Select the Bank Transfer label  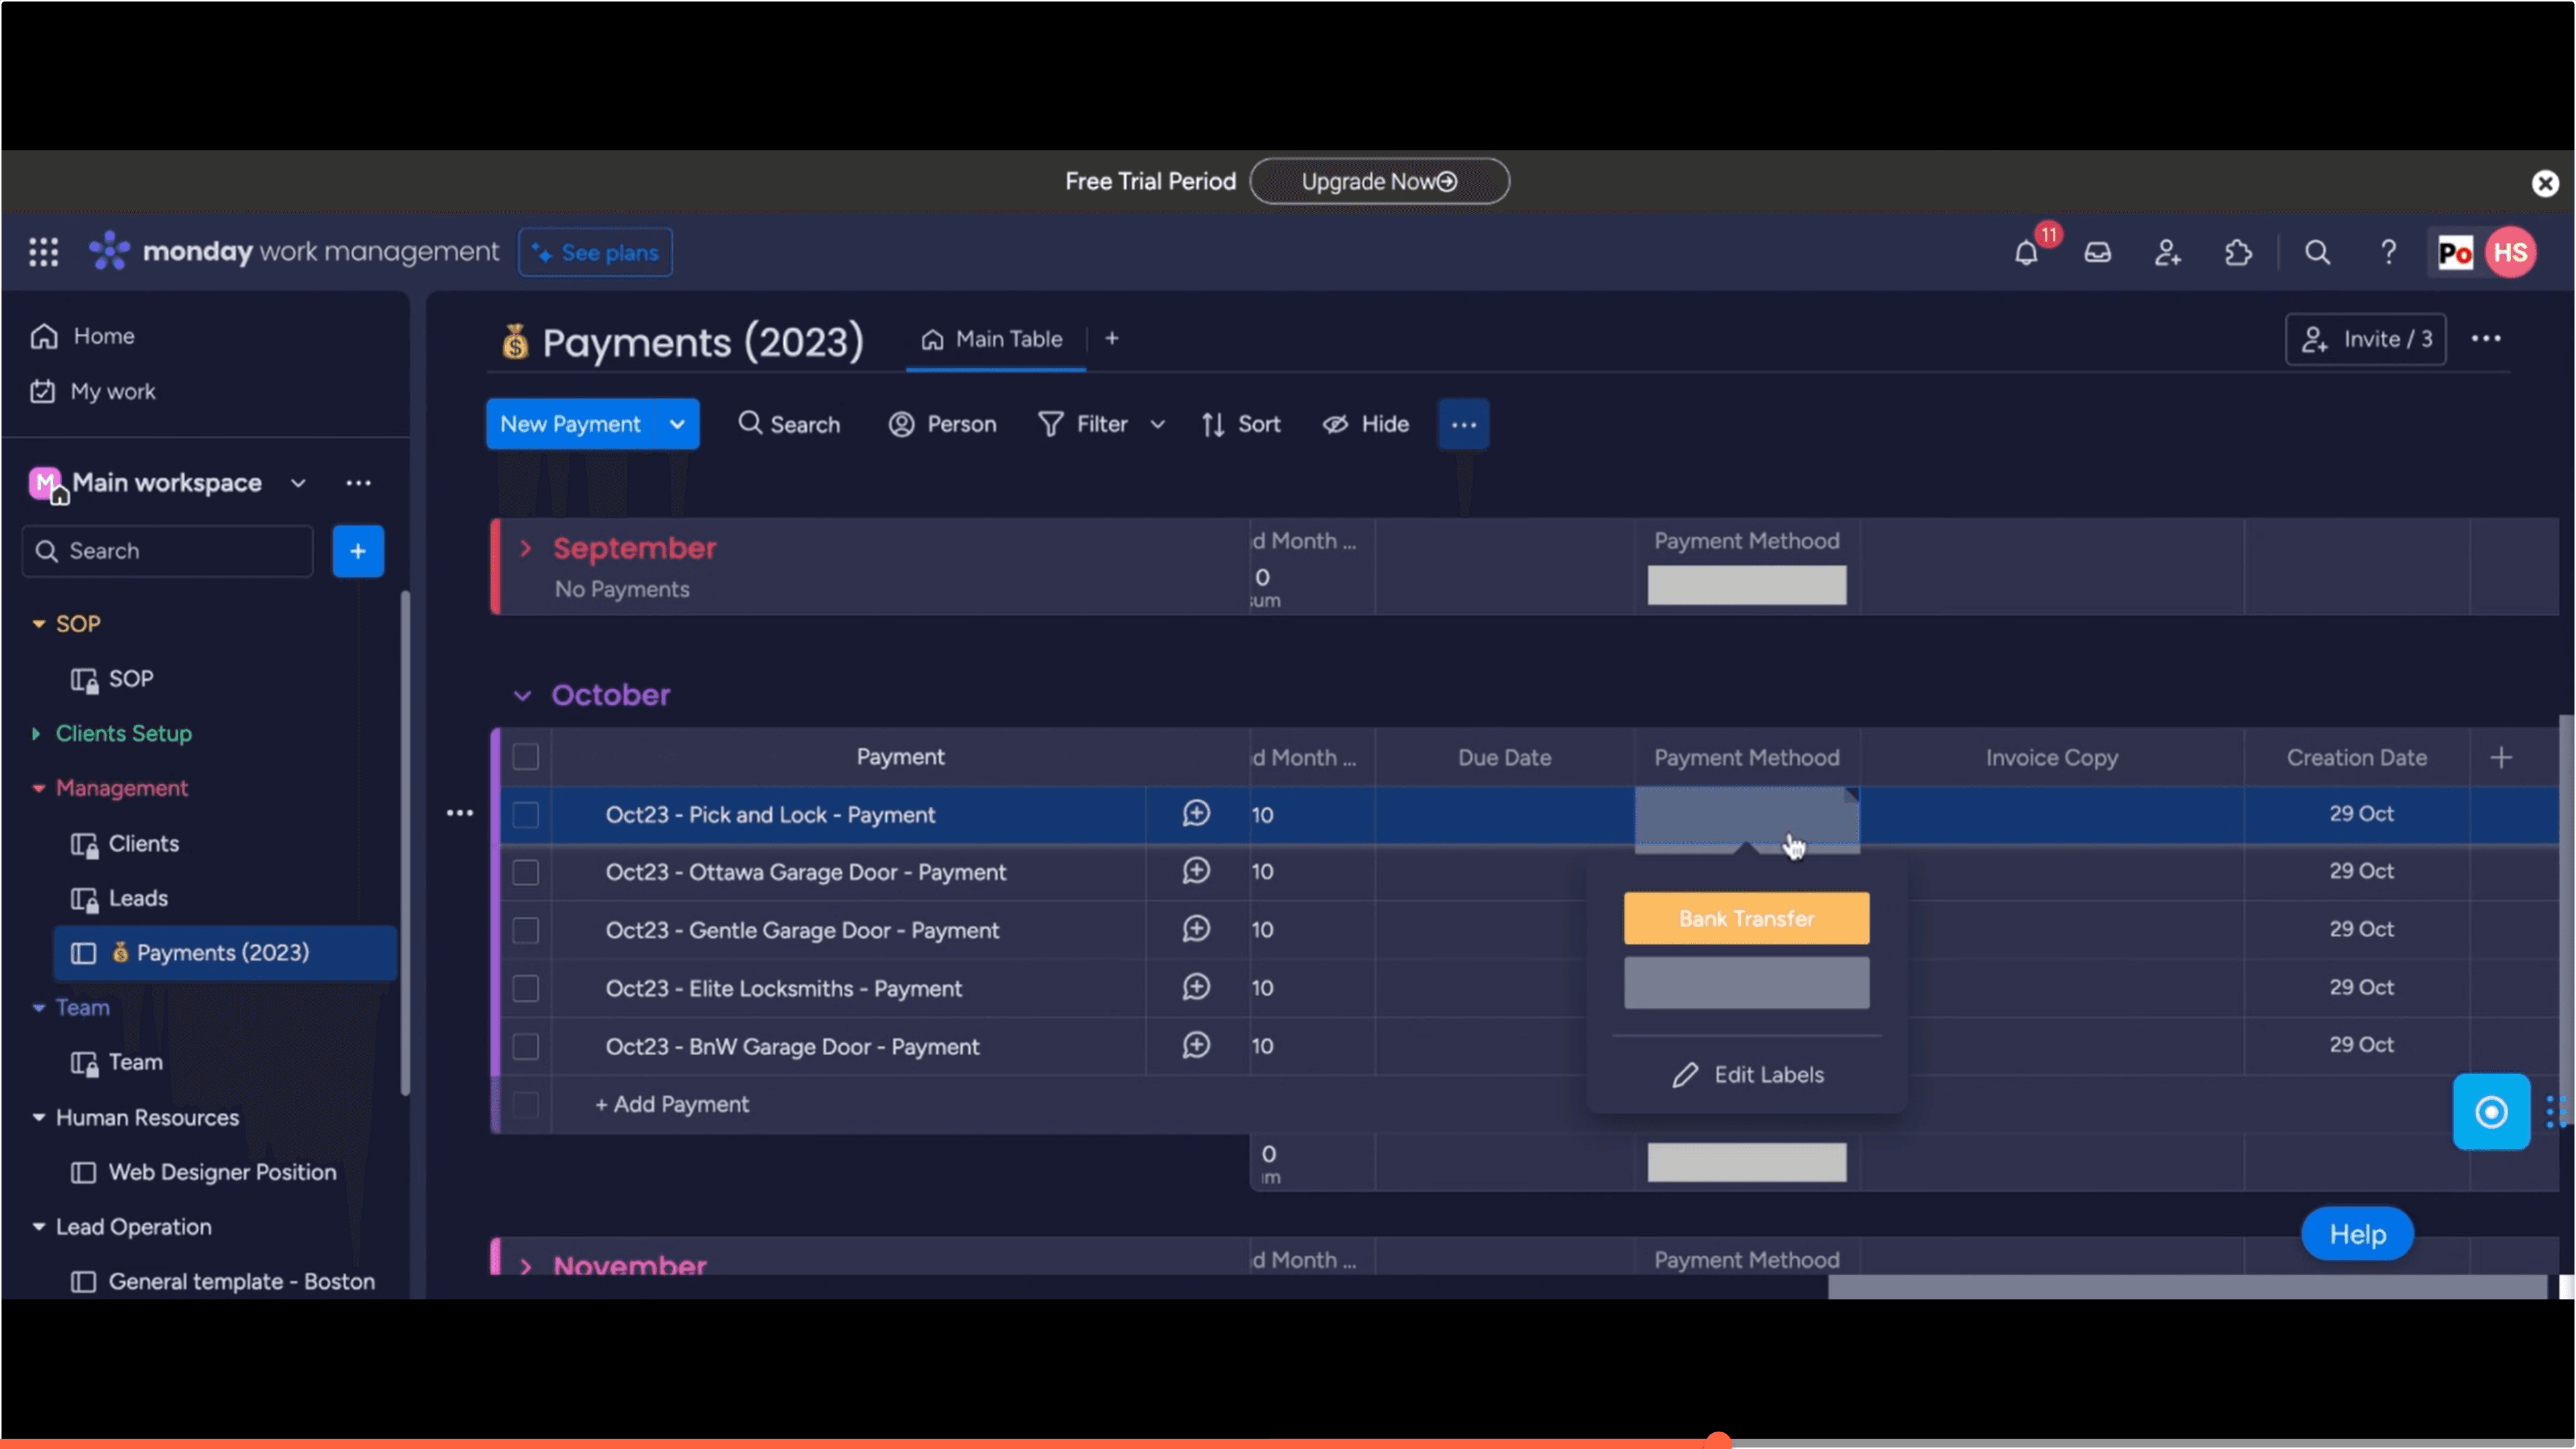pyautogui.click(x=1746, y=918)
